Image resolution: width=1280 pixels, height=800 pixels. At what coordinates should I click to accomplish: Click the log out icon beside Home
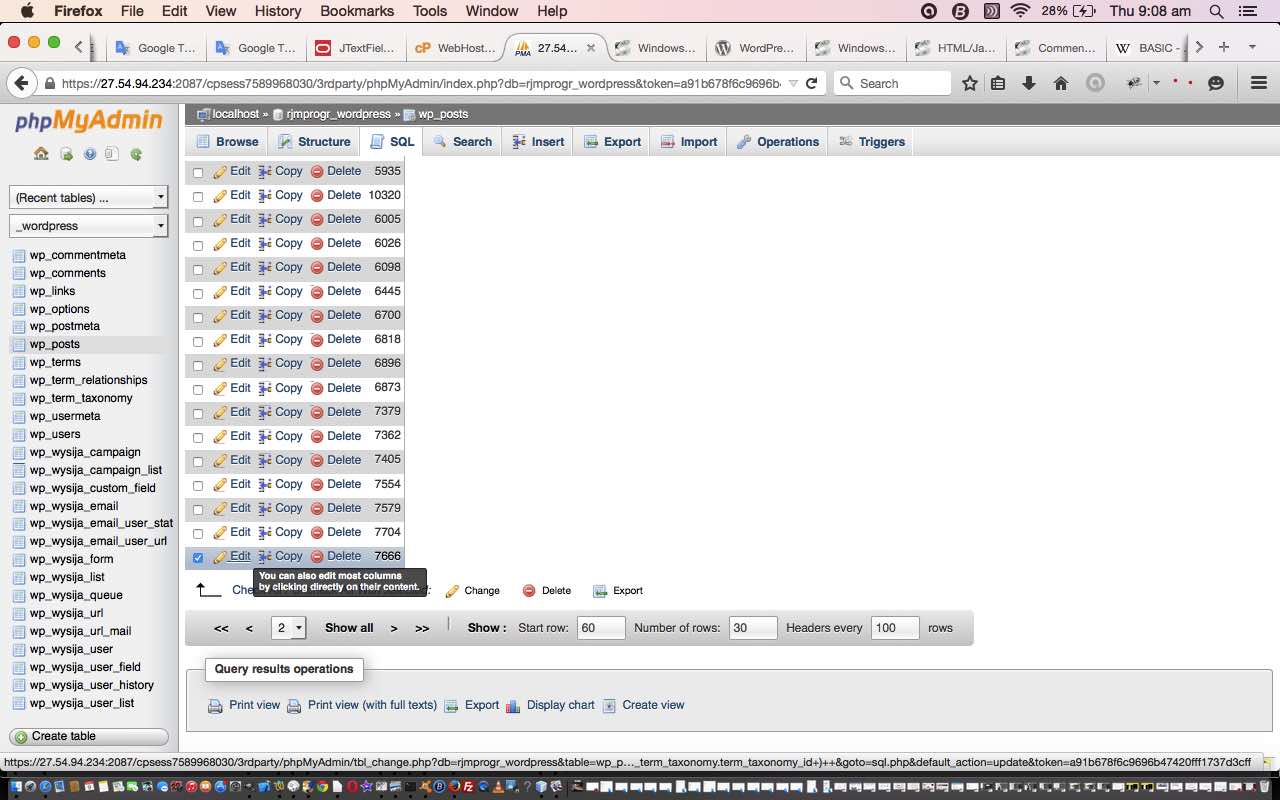pyautogui.click(x=66, y=154)
